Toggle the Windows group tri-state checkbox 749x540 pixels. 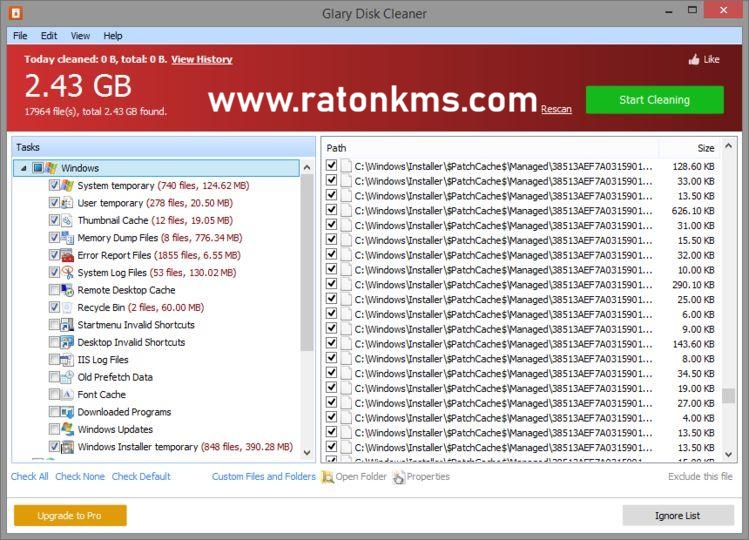38,168
